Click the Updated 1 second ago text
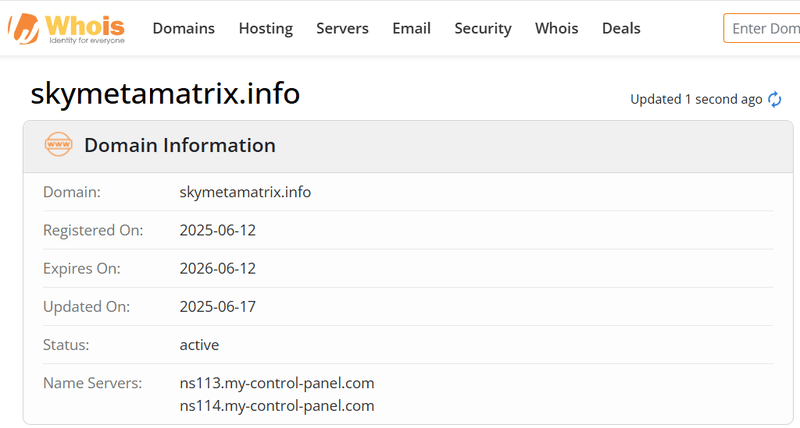The image size is (800, 428). 696,99
